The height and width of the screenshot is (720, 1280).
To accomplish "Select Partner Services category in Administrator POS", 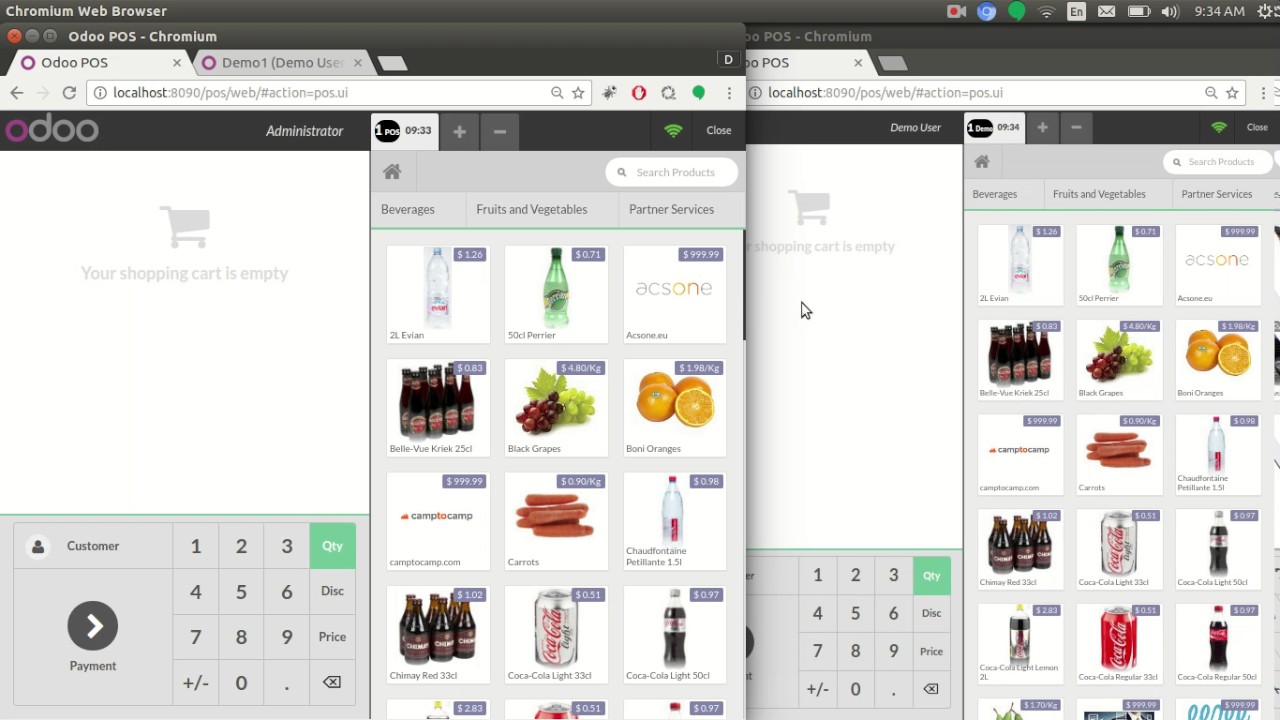I will point(671,209).
